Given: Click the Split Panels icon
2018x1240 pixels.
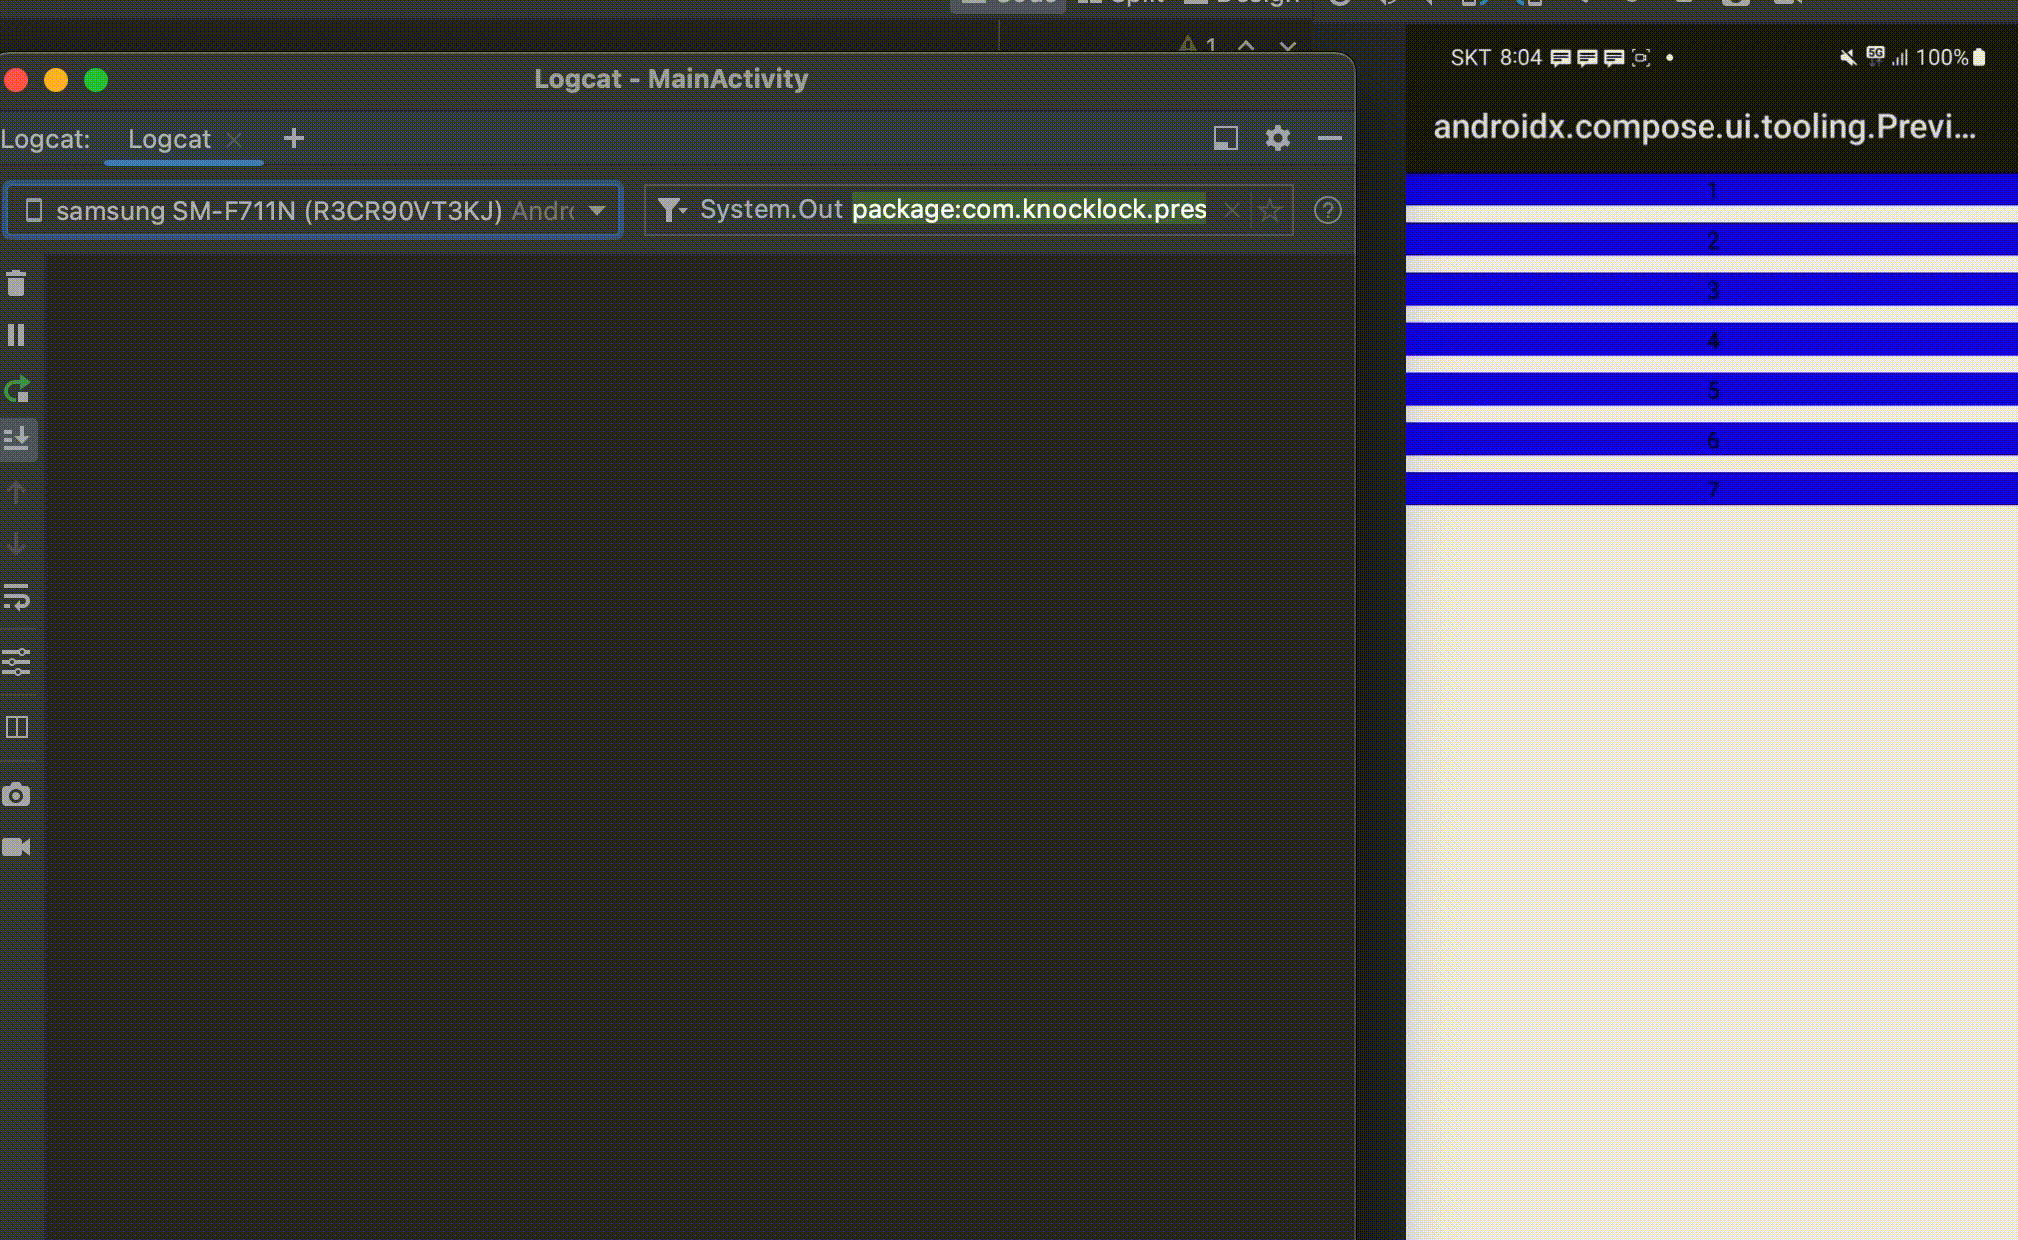Looking at the screenshot, I should tap(16, 727).
